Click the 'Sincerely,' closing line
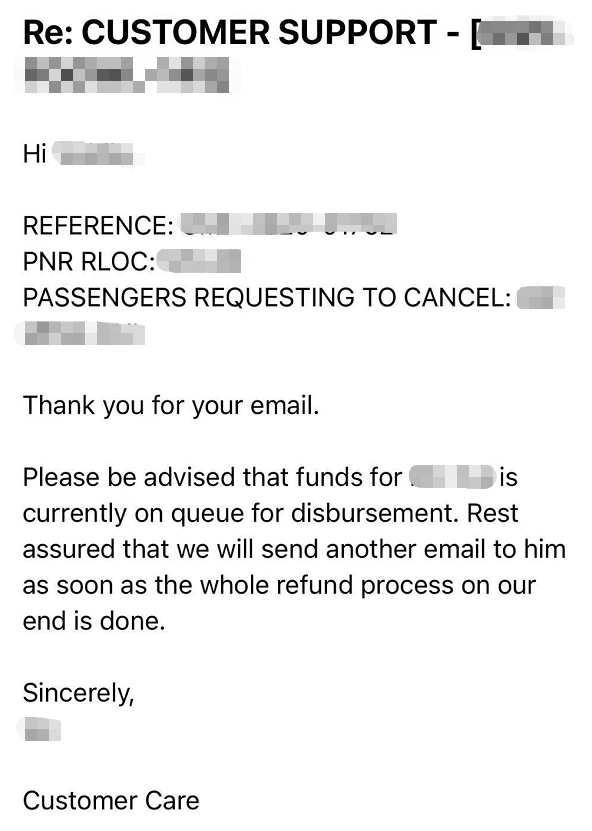 [78, 693]
